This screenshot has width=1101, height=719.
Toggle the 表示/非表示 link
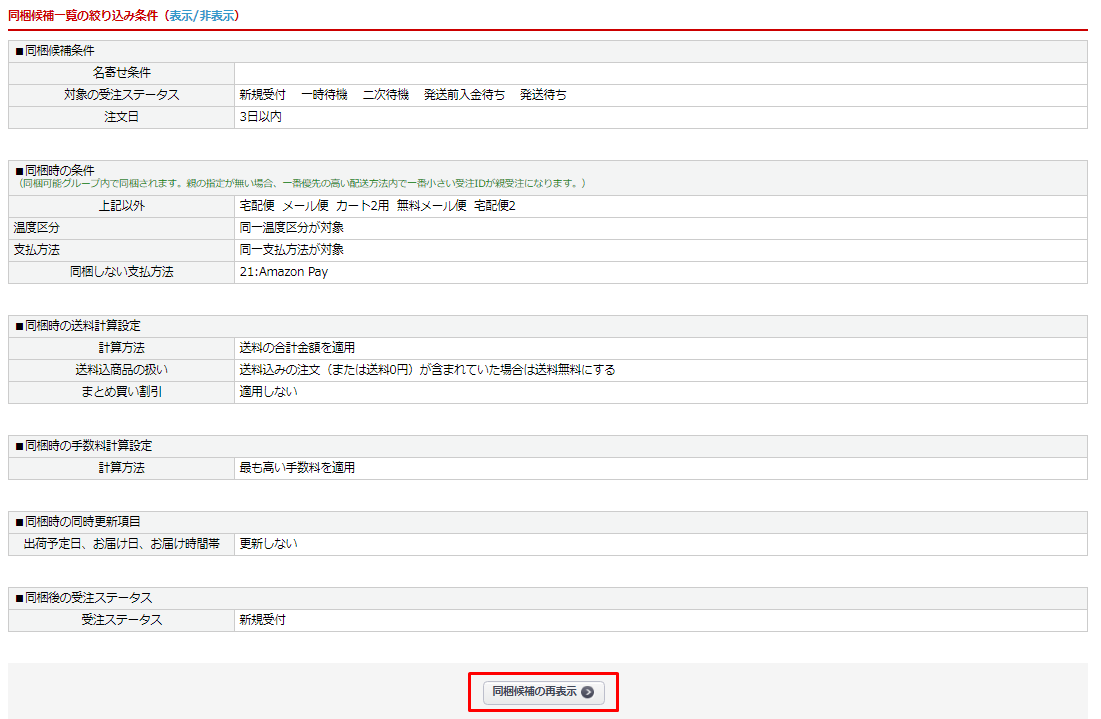[x=202, y=16]
